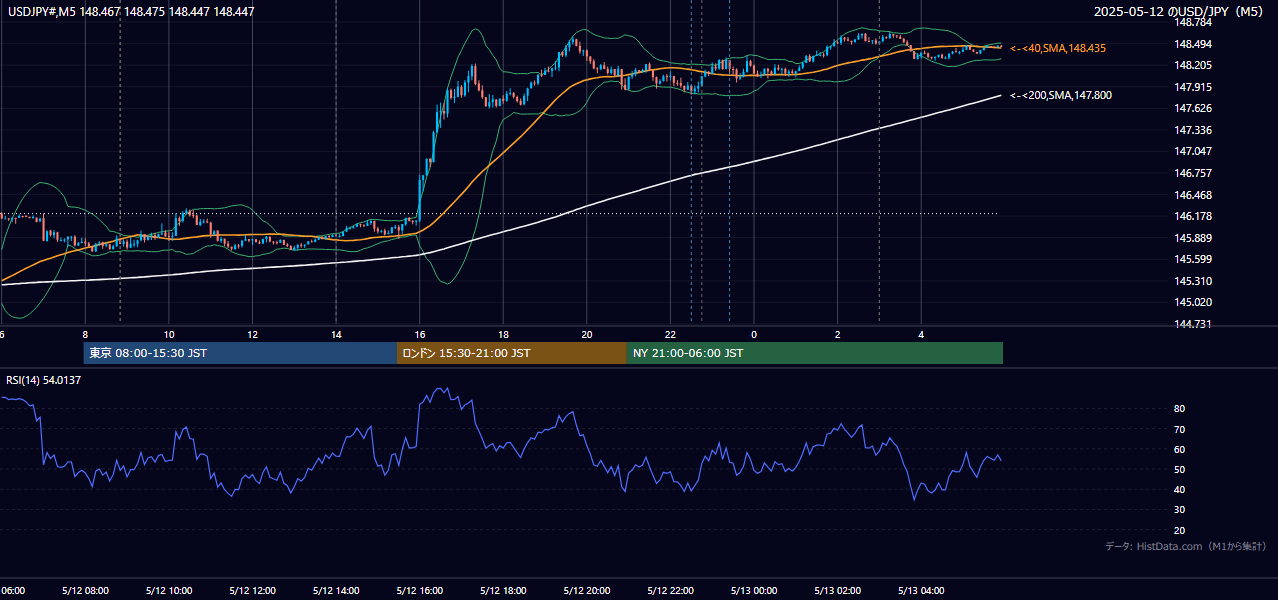Click the 5/13 00:00 date label
1278x600 pixels.
[x=754, y=591]
